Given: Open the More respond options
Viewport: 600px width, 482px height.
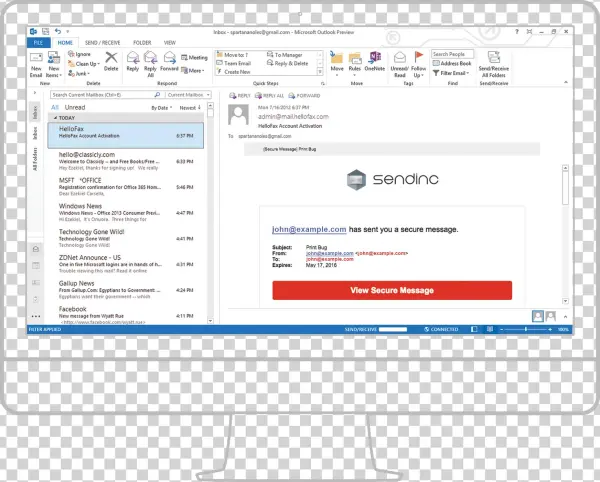Looking at the screenshot, I should (193, 70).
